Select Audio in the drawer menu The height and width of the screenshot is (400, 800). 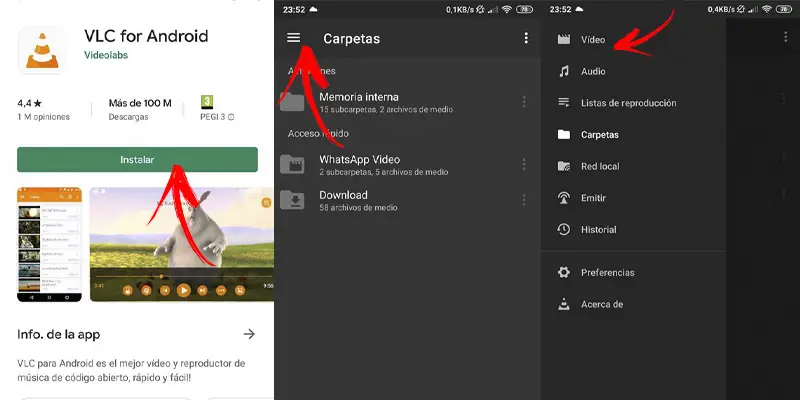[633, 71]
